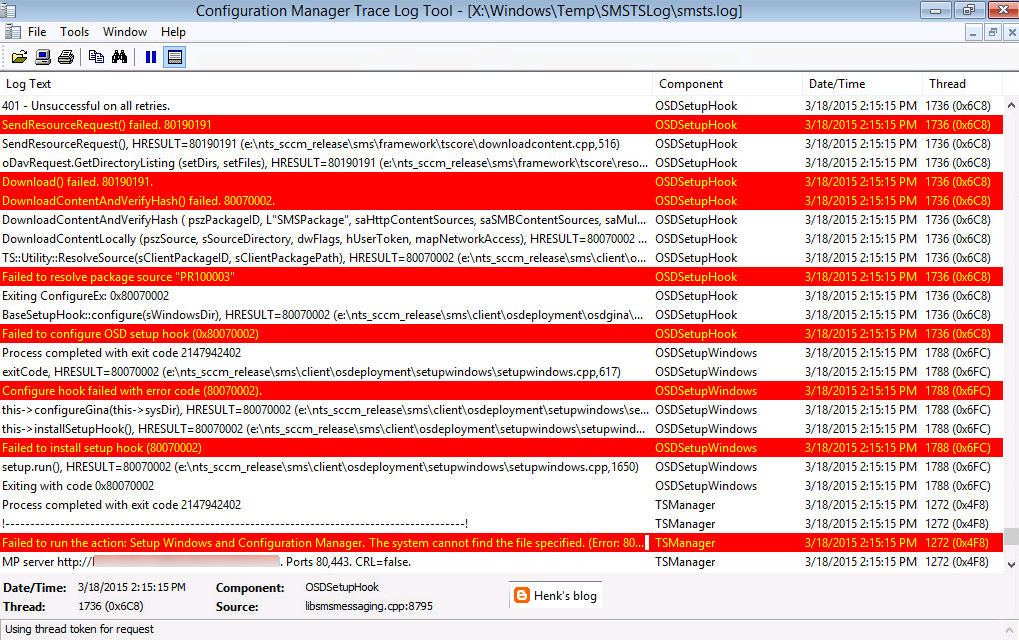This screenshot has height=640, width=1019.
Task: Select the 'oDavRequest.GetDirectoryListing' log row
Action: point(501,163)
